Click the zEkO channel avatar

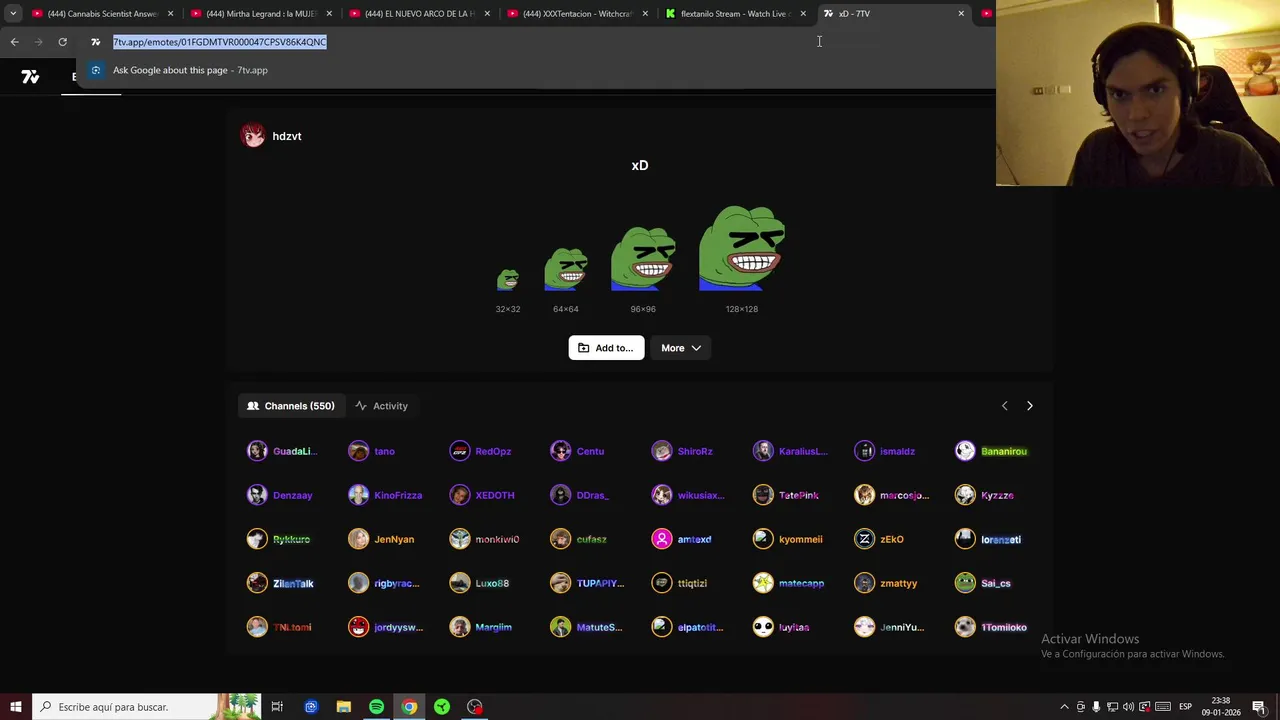point(865,539)
